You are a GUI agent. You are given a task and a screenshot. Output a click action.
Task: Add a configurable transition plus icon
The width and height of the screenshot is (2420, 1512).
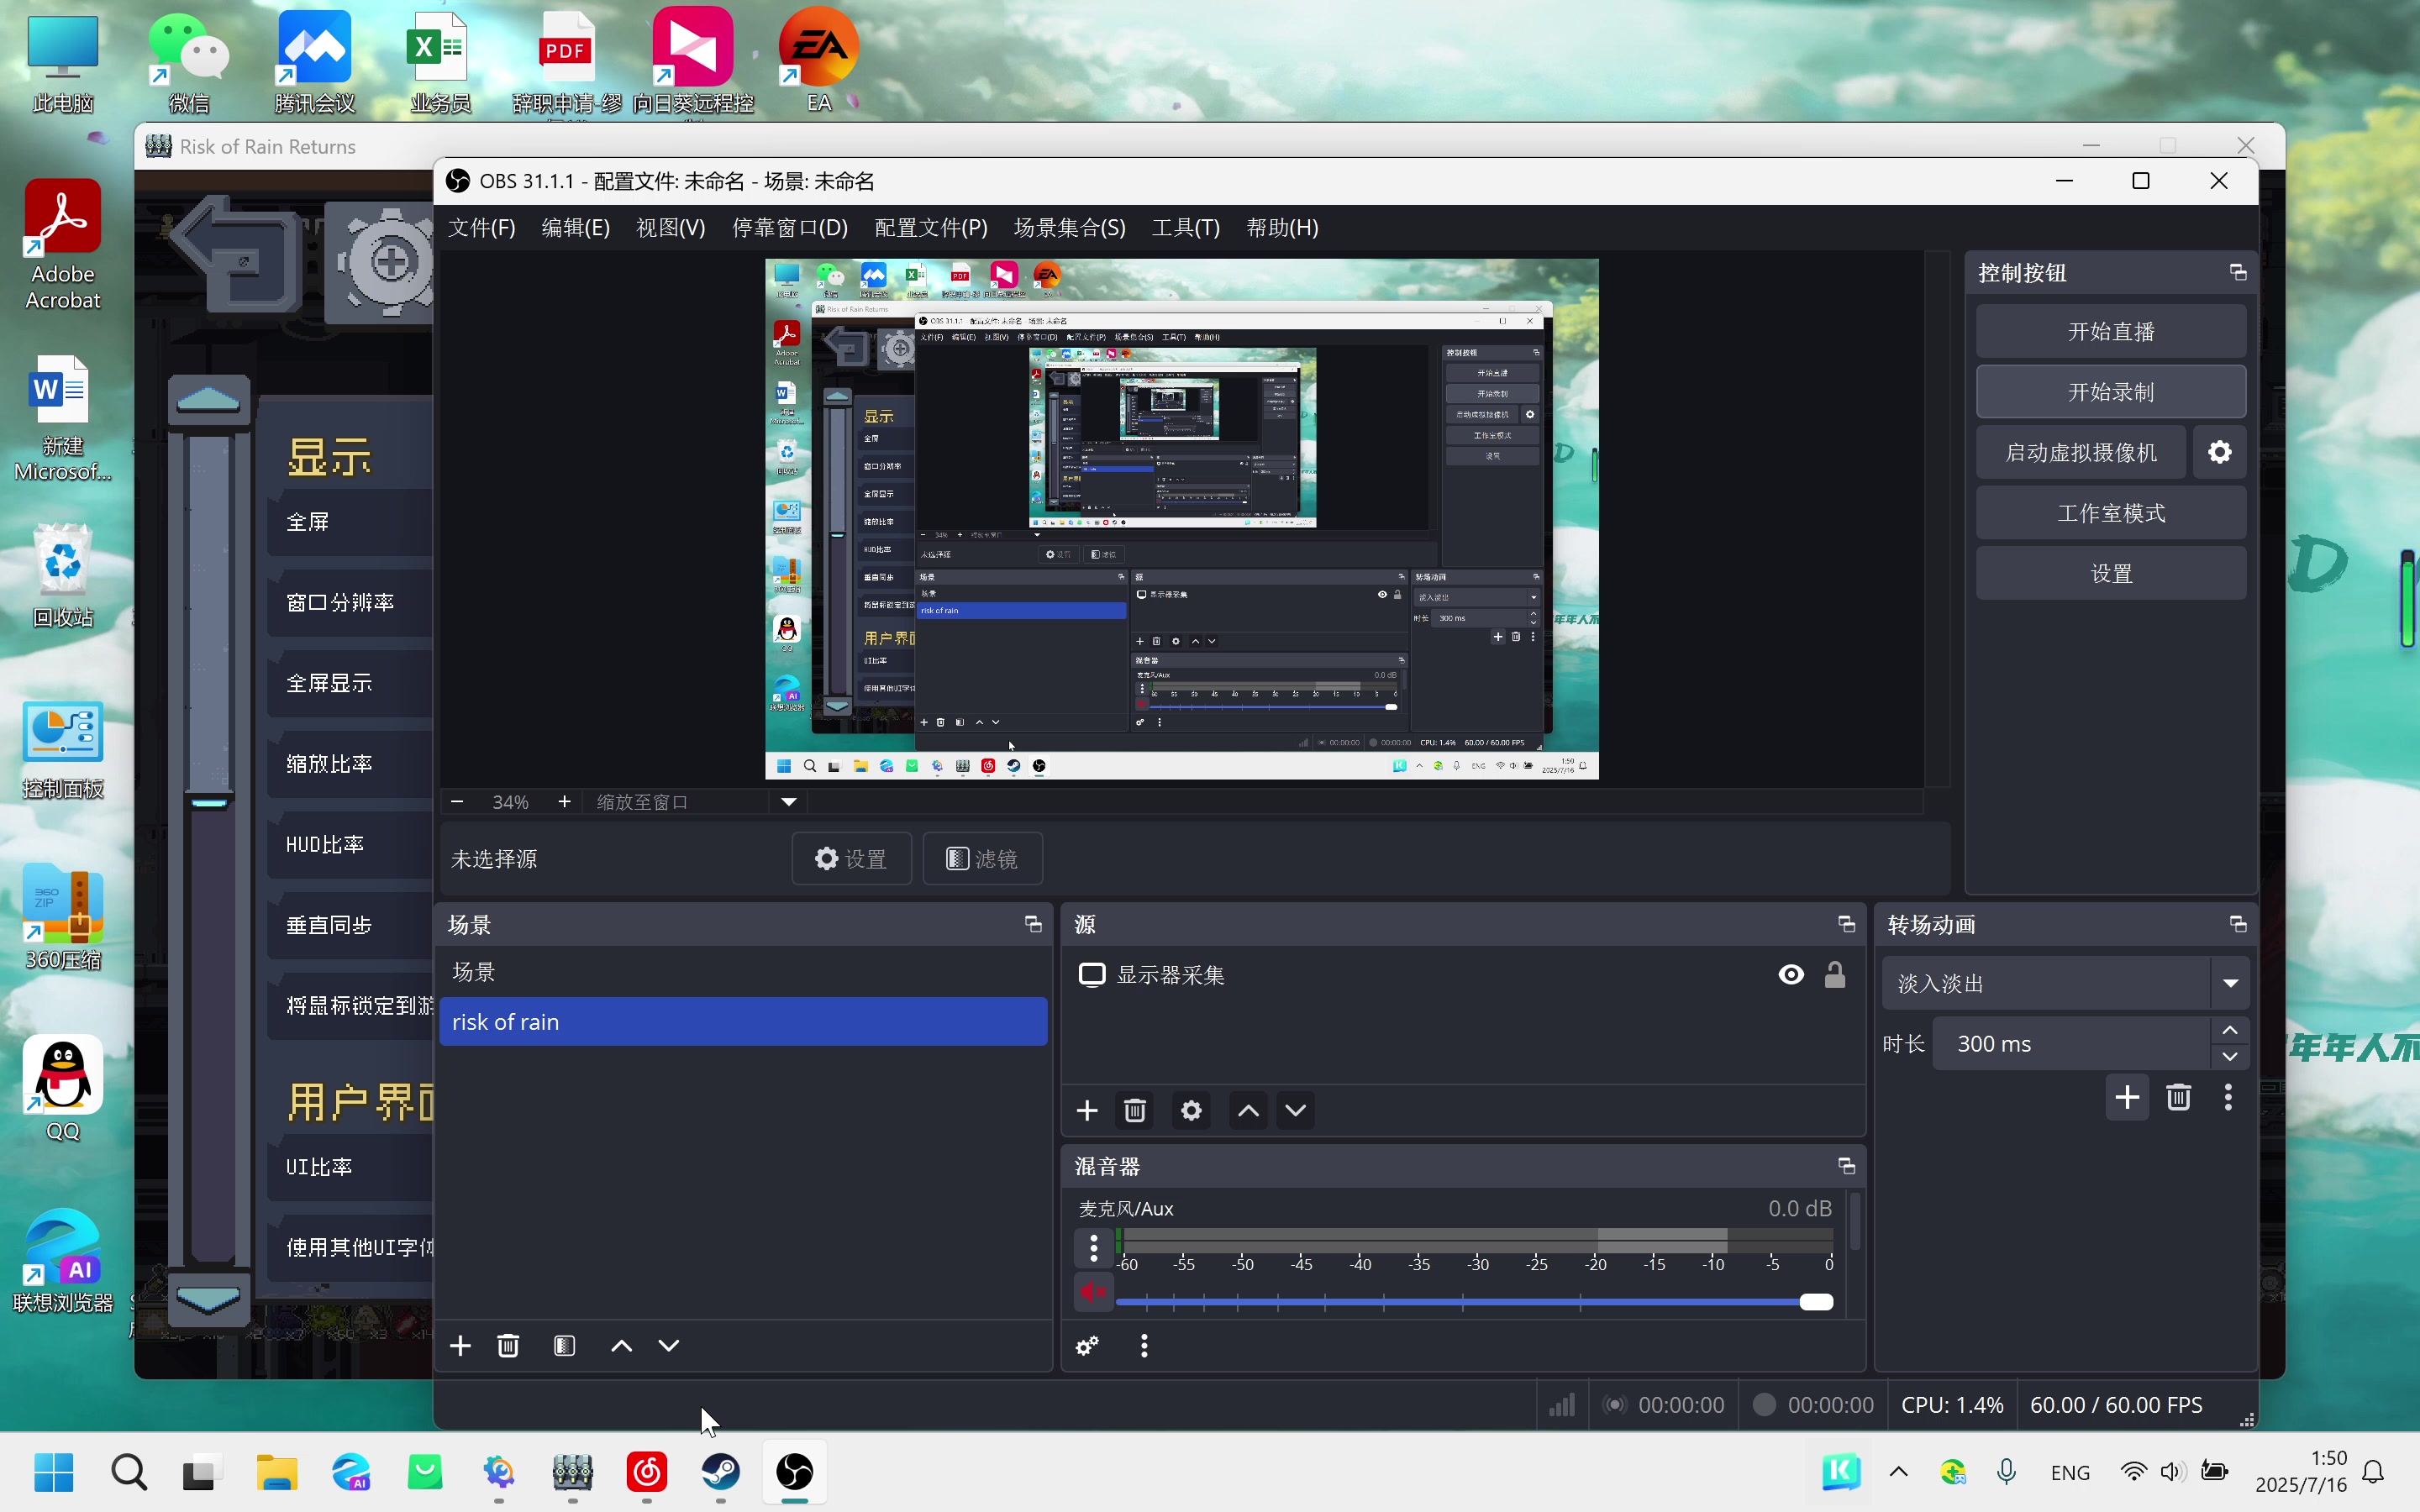click(x=2127, y=1098)
